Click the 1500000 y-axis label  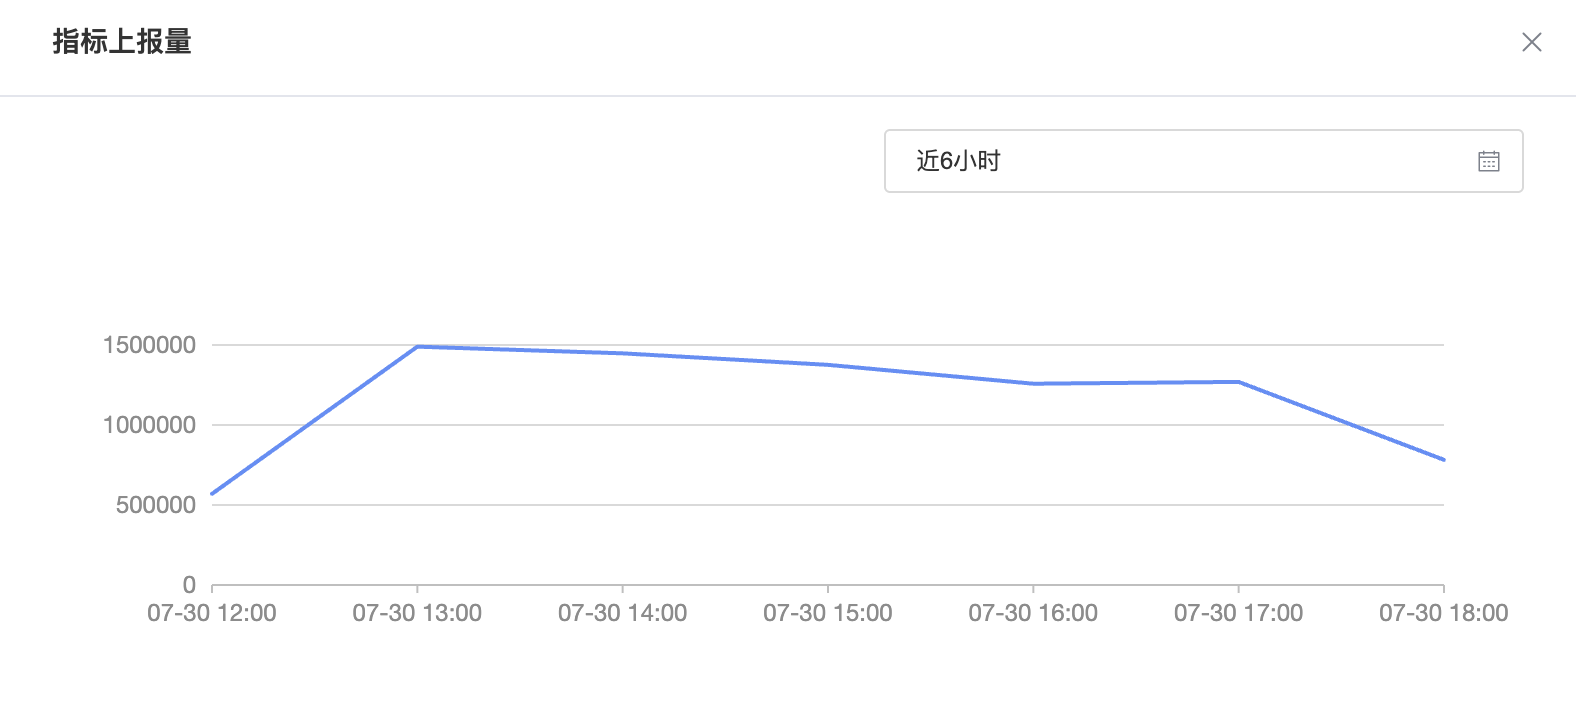[149, 345]
